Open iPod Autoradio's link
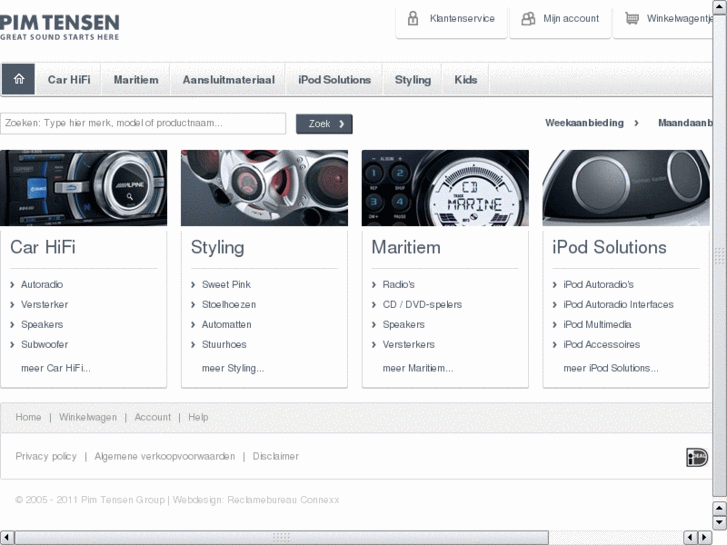 598,284
